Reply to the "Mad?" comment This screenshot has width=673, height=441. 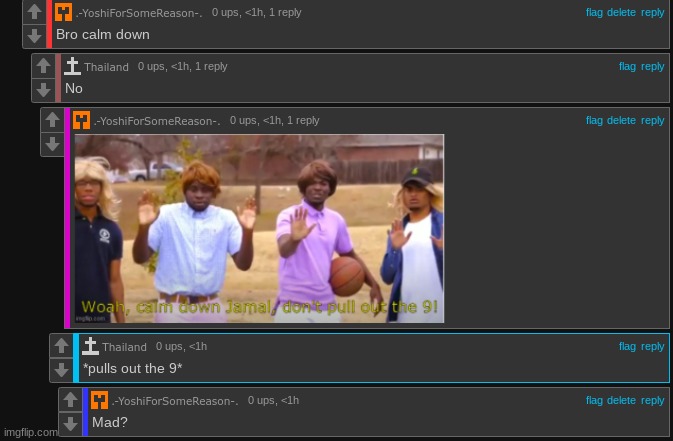652,401
